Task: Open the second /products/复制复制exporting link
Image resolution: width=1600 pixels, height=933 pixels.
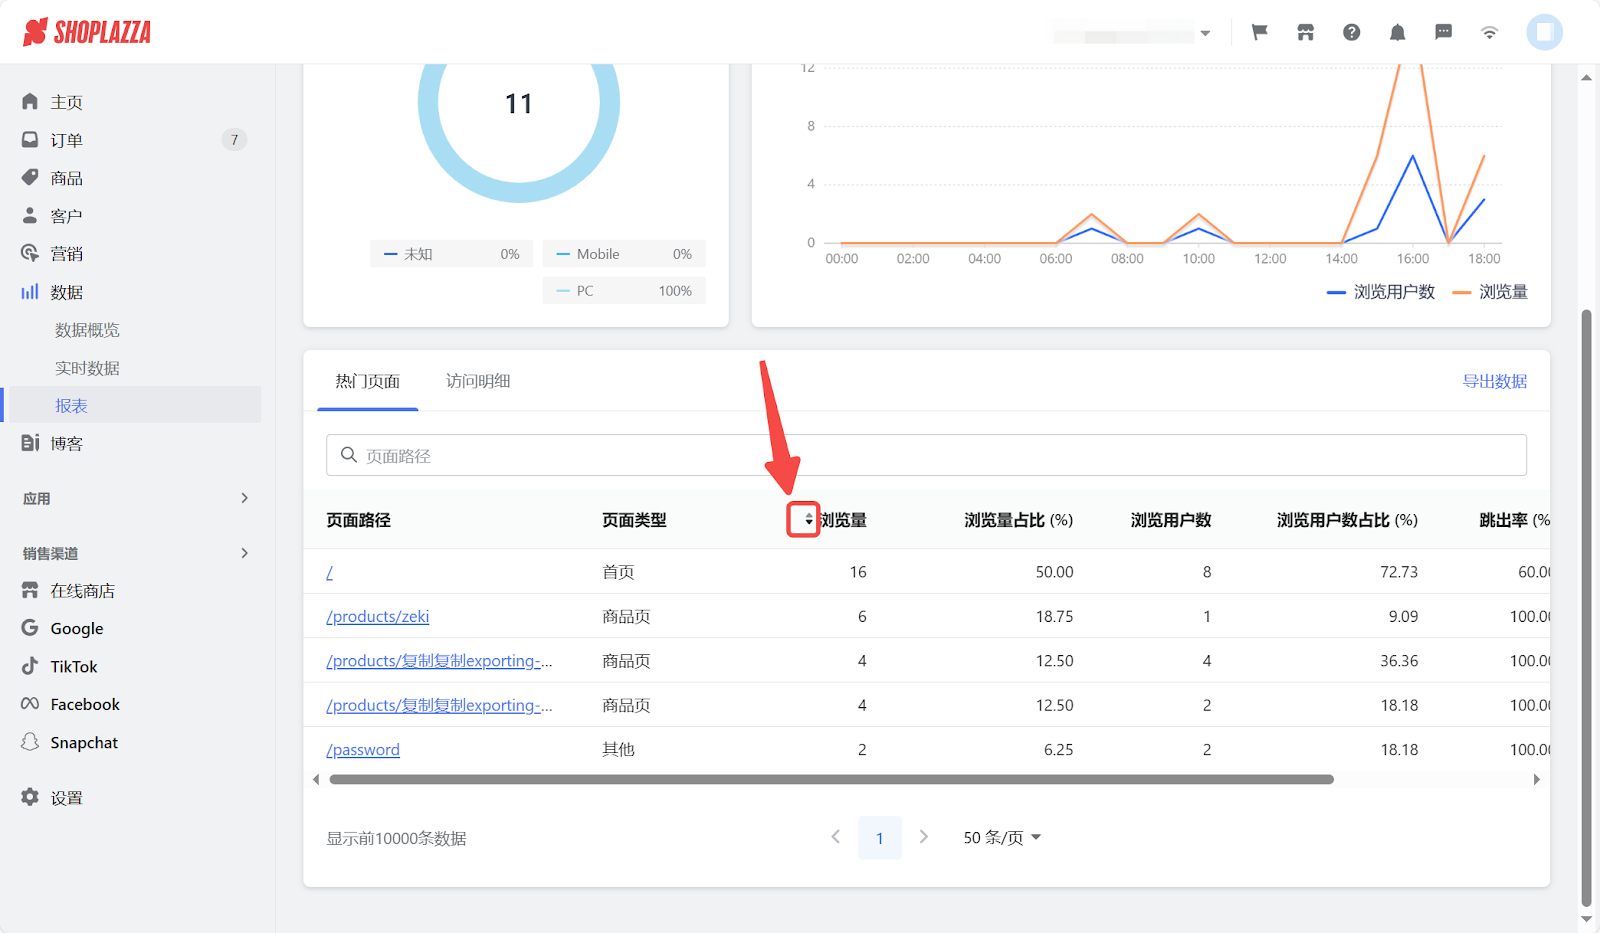Action: pos(439,705)
